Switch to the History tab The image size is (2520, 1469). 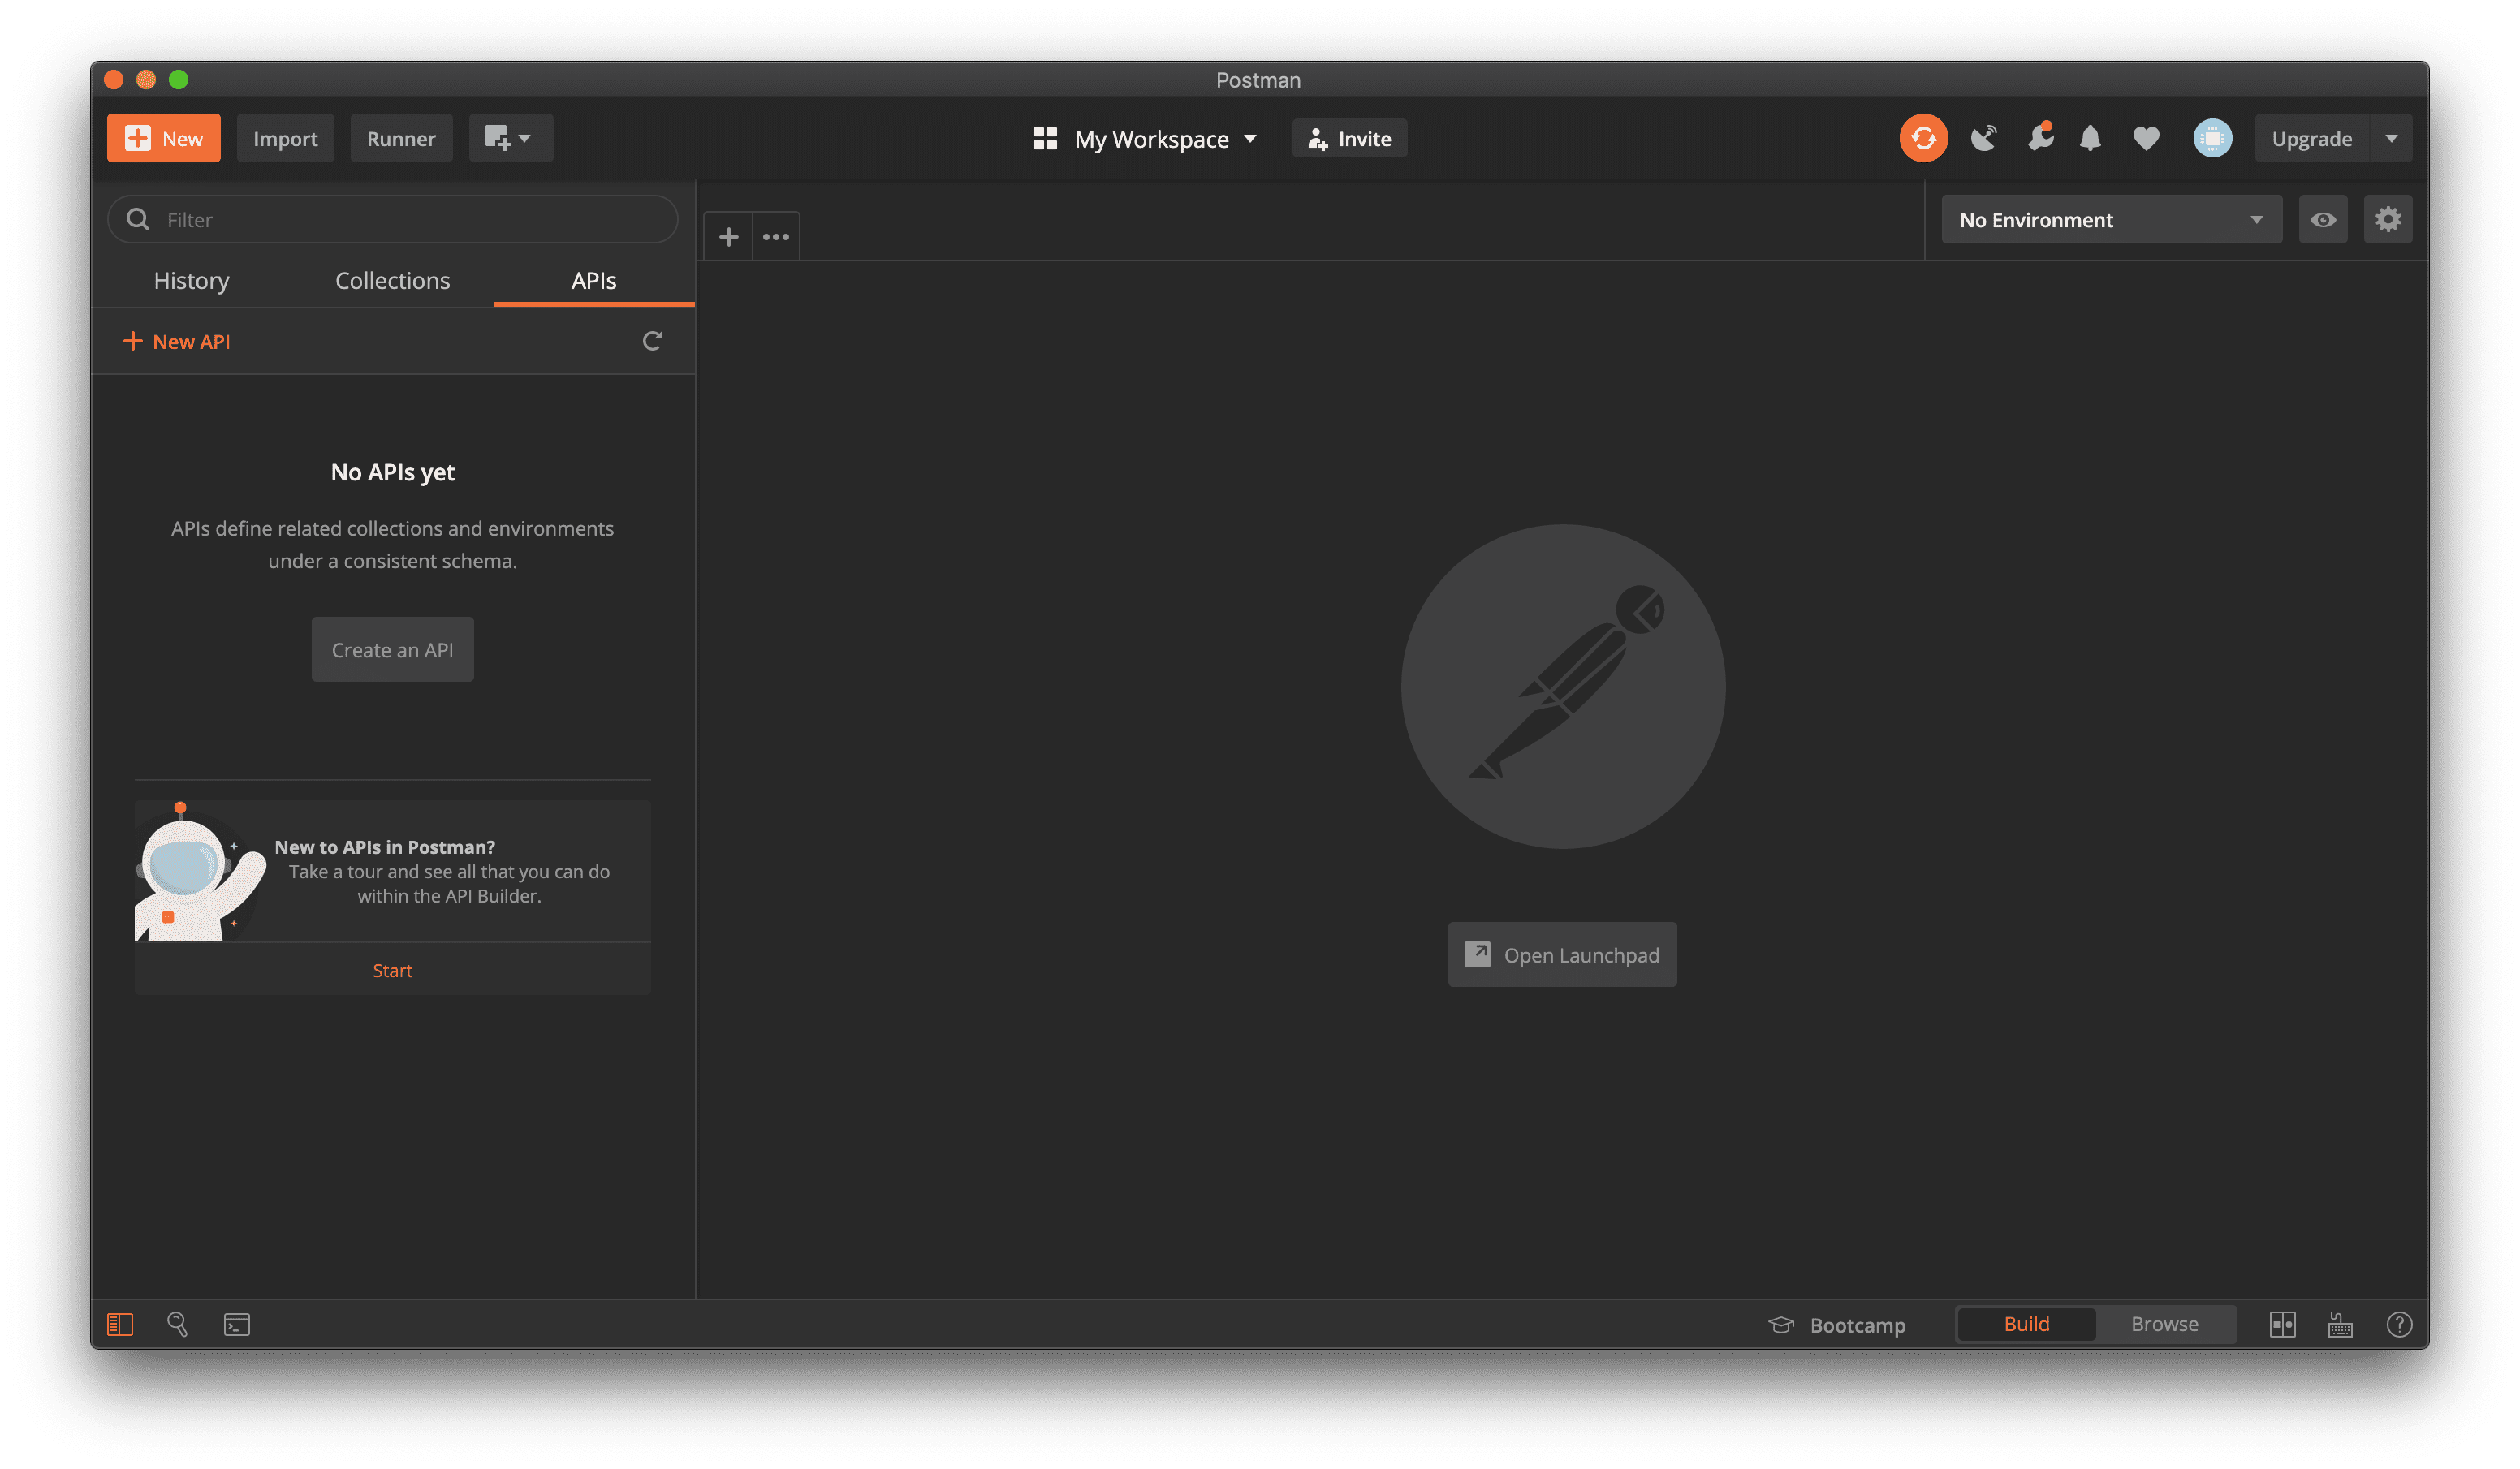tap(191, 281)
